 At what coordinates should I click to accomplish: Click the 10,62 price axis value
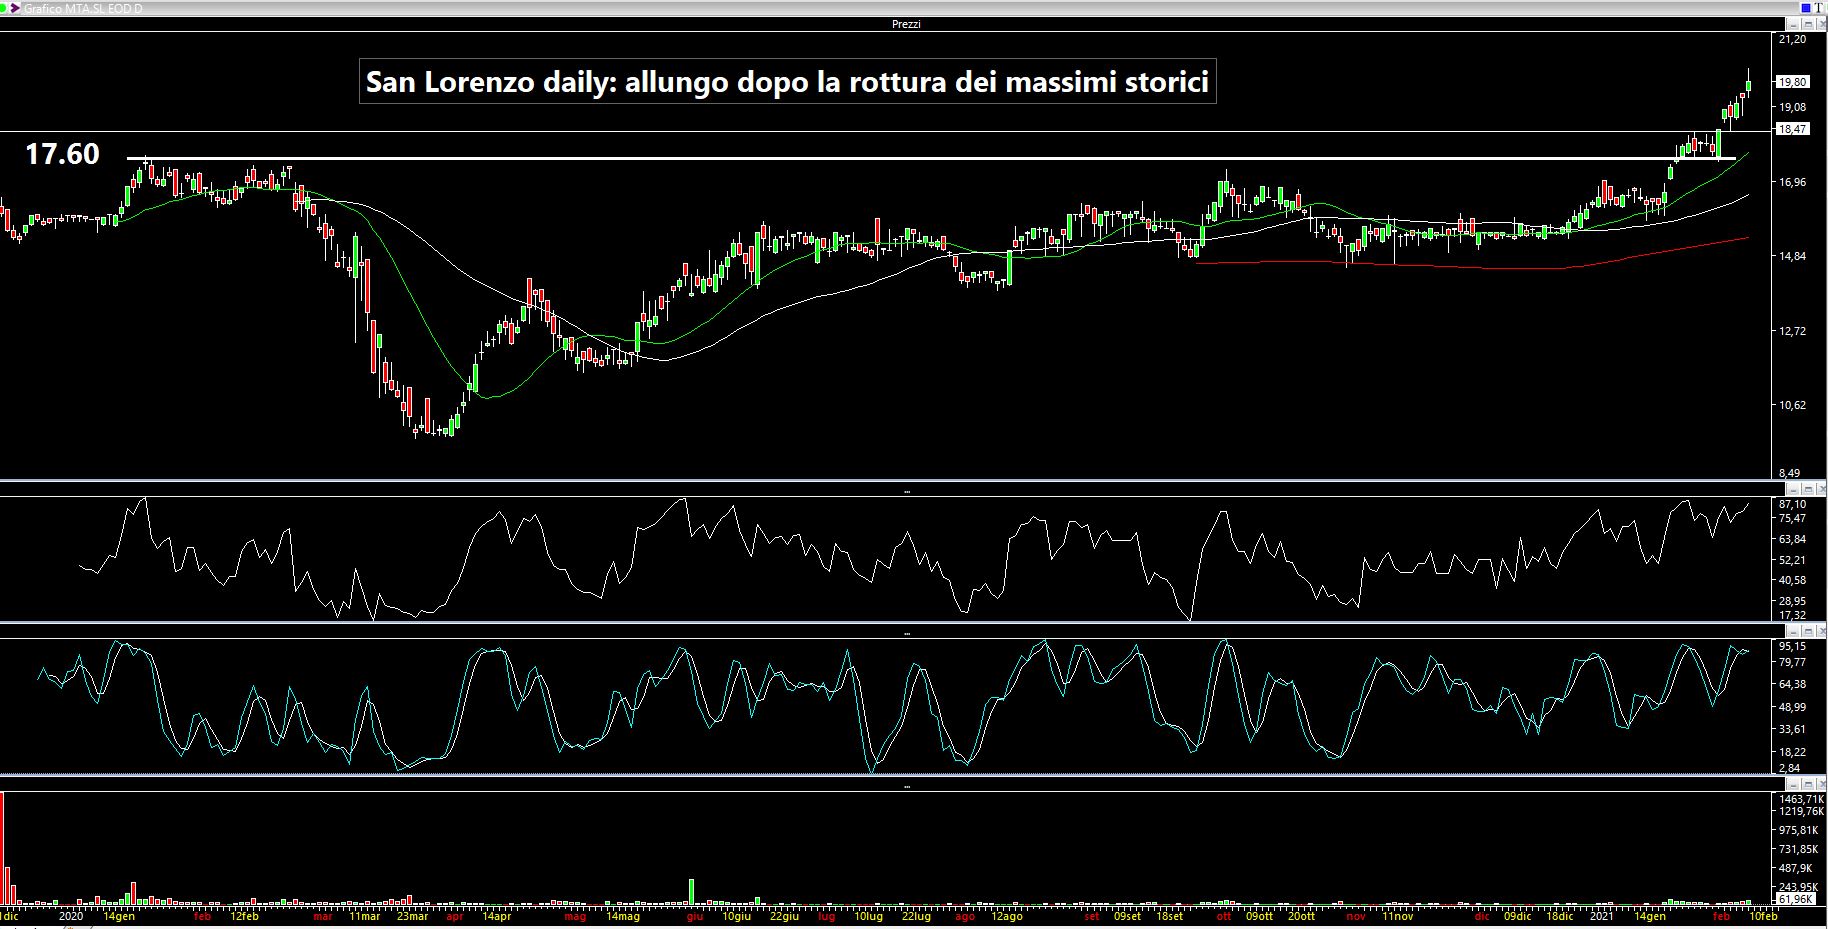tap(1793, 405)
